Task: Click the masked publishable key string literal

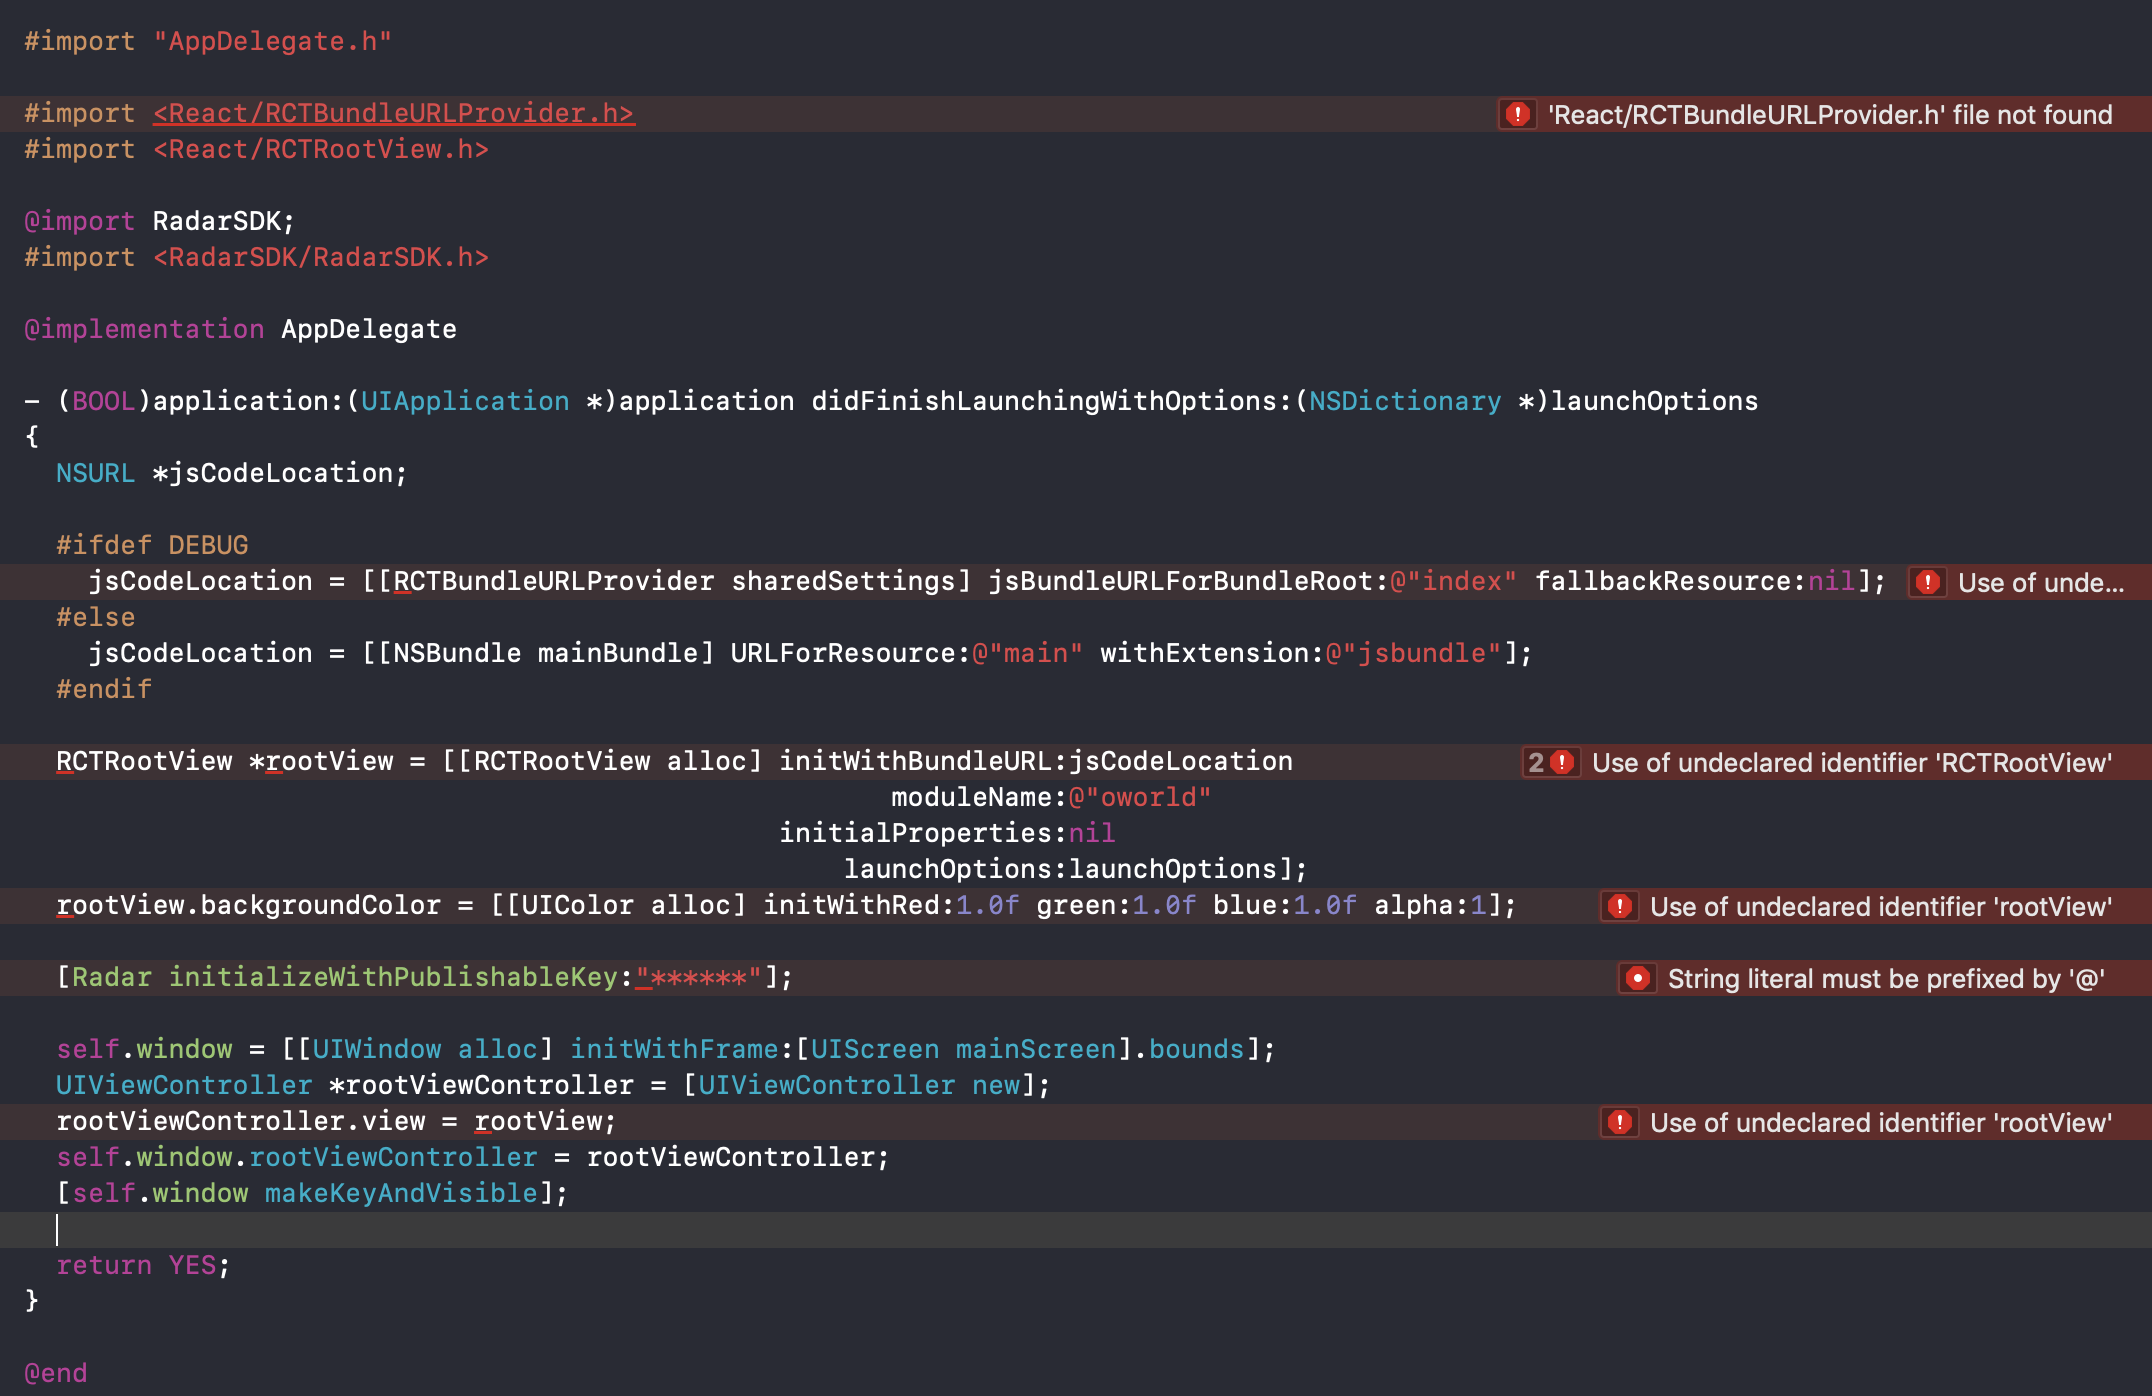Action: 698,977
